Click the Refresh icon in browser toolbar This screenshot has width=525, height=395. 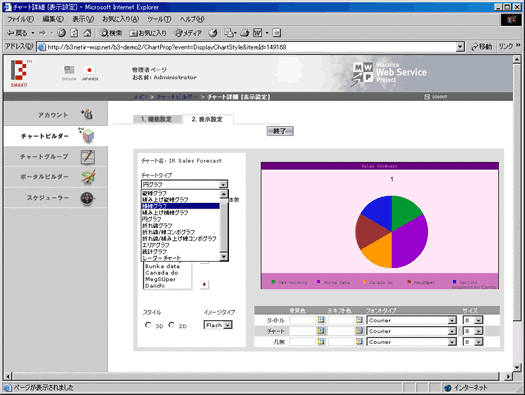tap(74, 33)
